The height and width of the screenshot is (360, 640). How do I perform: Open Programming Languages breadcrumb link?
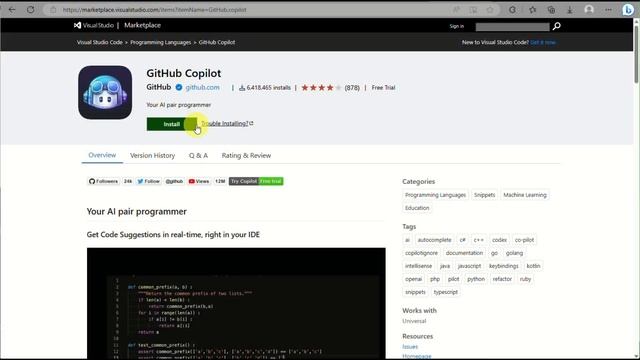click(x=160, y=42)
